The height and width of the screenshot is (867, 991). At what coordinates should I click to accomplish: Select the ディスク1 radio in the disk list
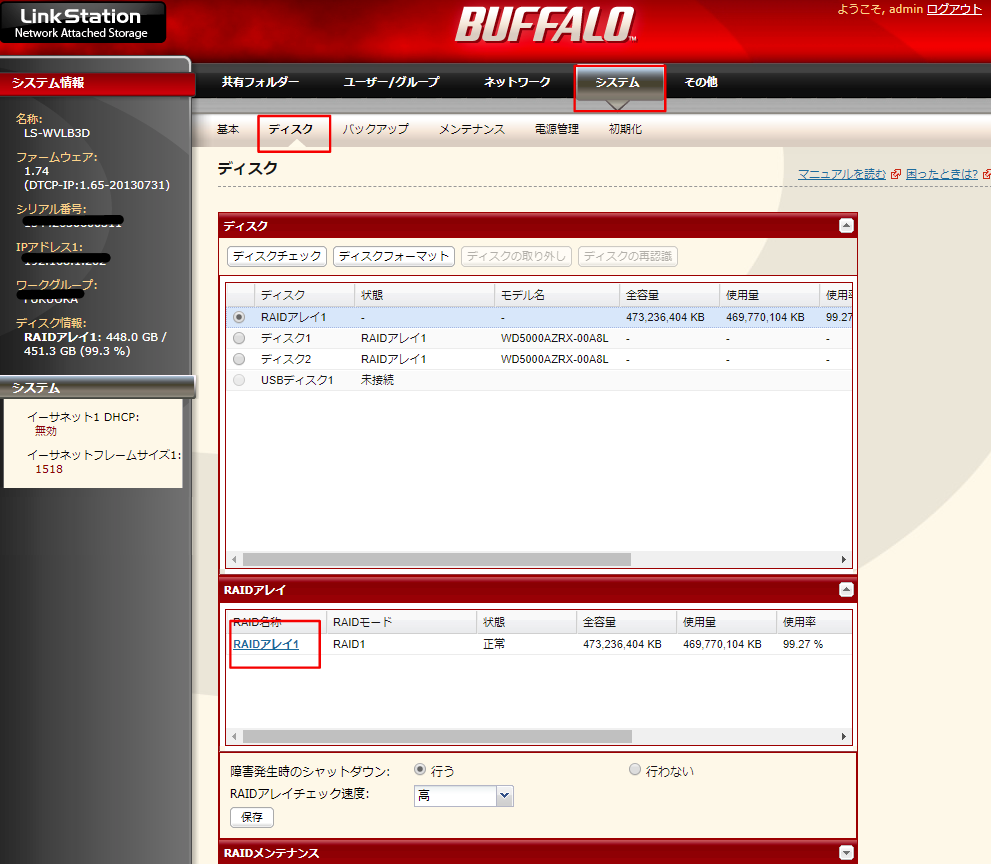coord(237,337)
